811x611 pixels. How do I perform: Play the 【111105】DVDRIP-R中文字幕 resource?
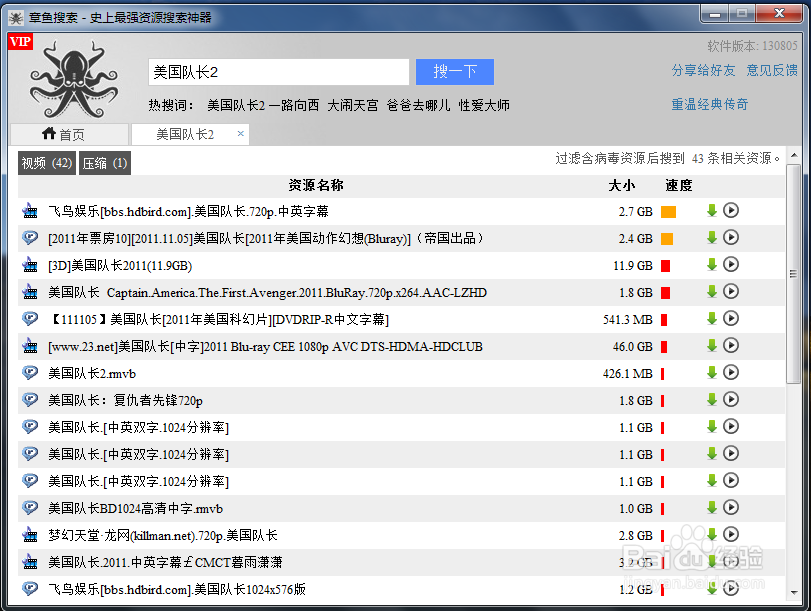click(x=731, y=318)
